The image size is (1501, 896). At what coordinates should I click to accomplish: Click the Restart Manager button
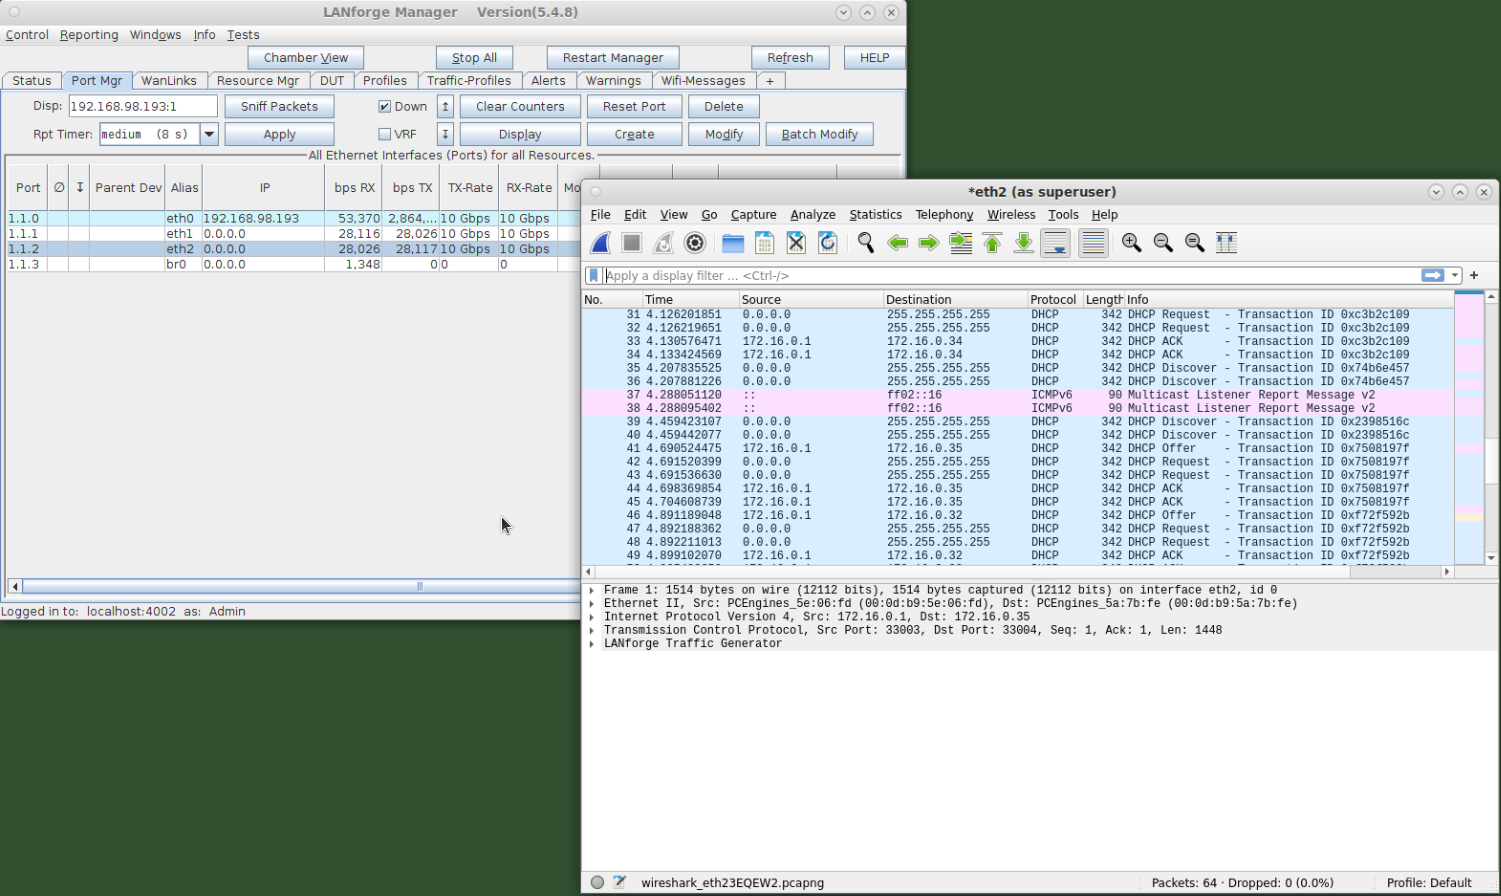click(x=612, y=57)
